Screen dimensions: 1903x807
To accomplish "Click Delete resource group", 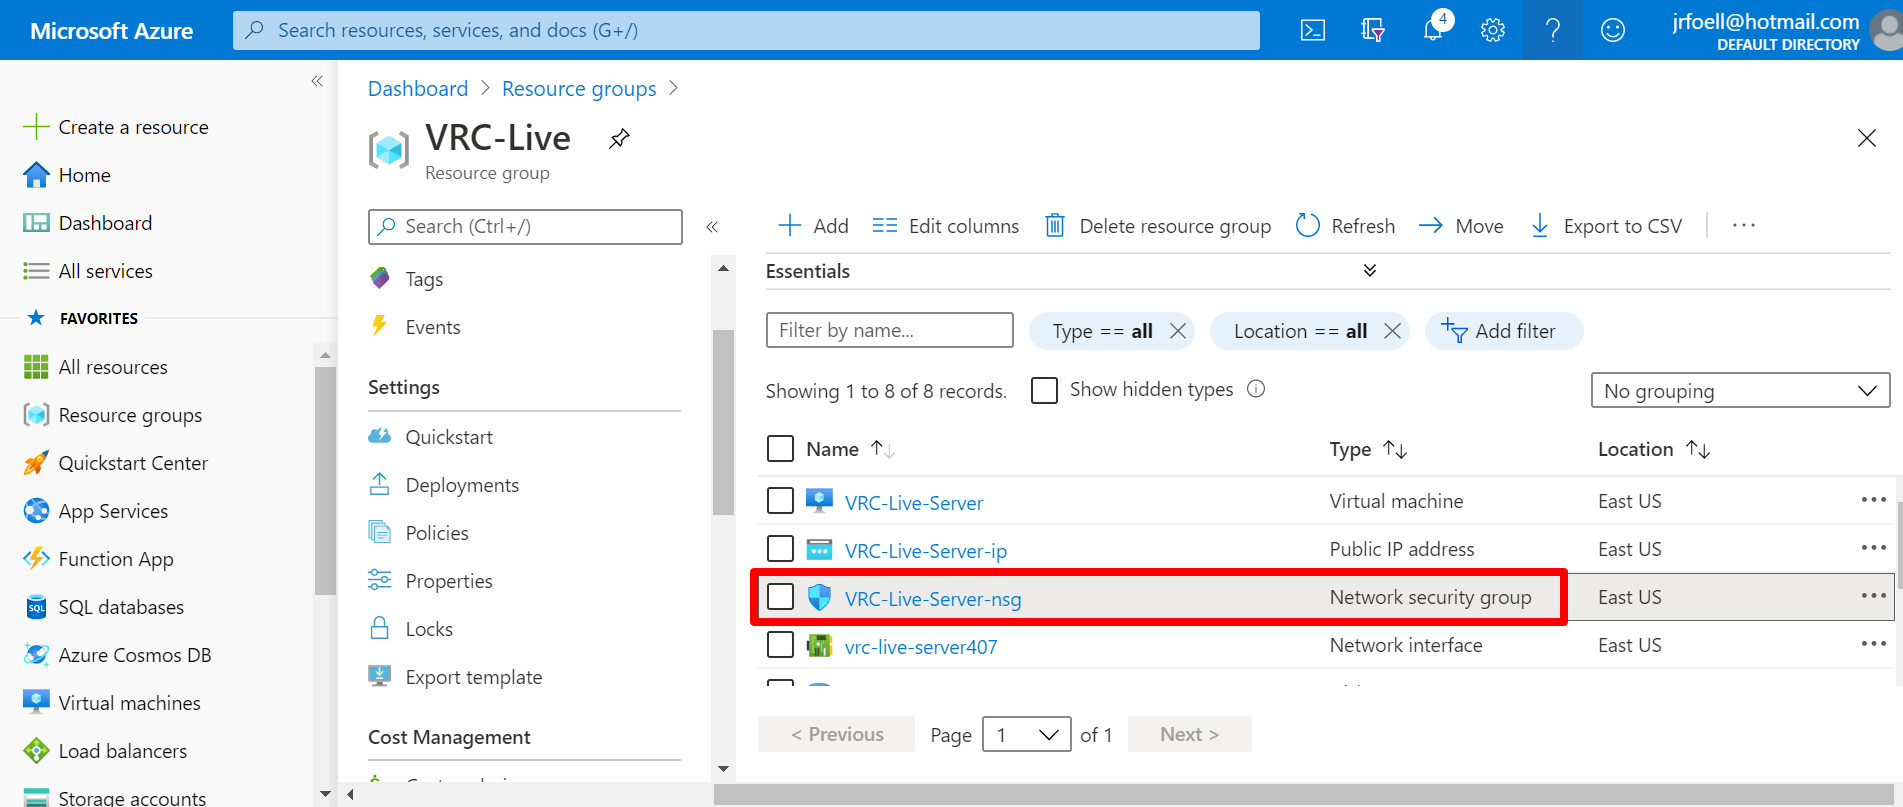I will pos(1158,226).
